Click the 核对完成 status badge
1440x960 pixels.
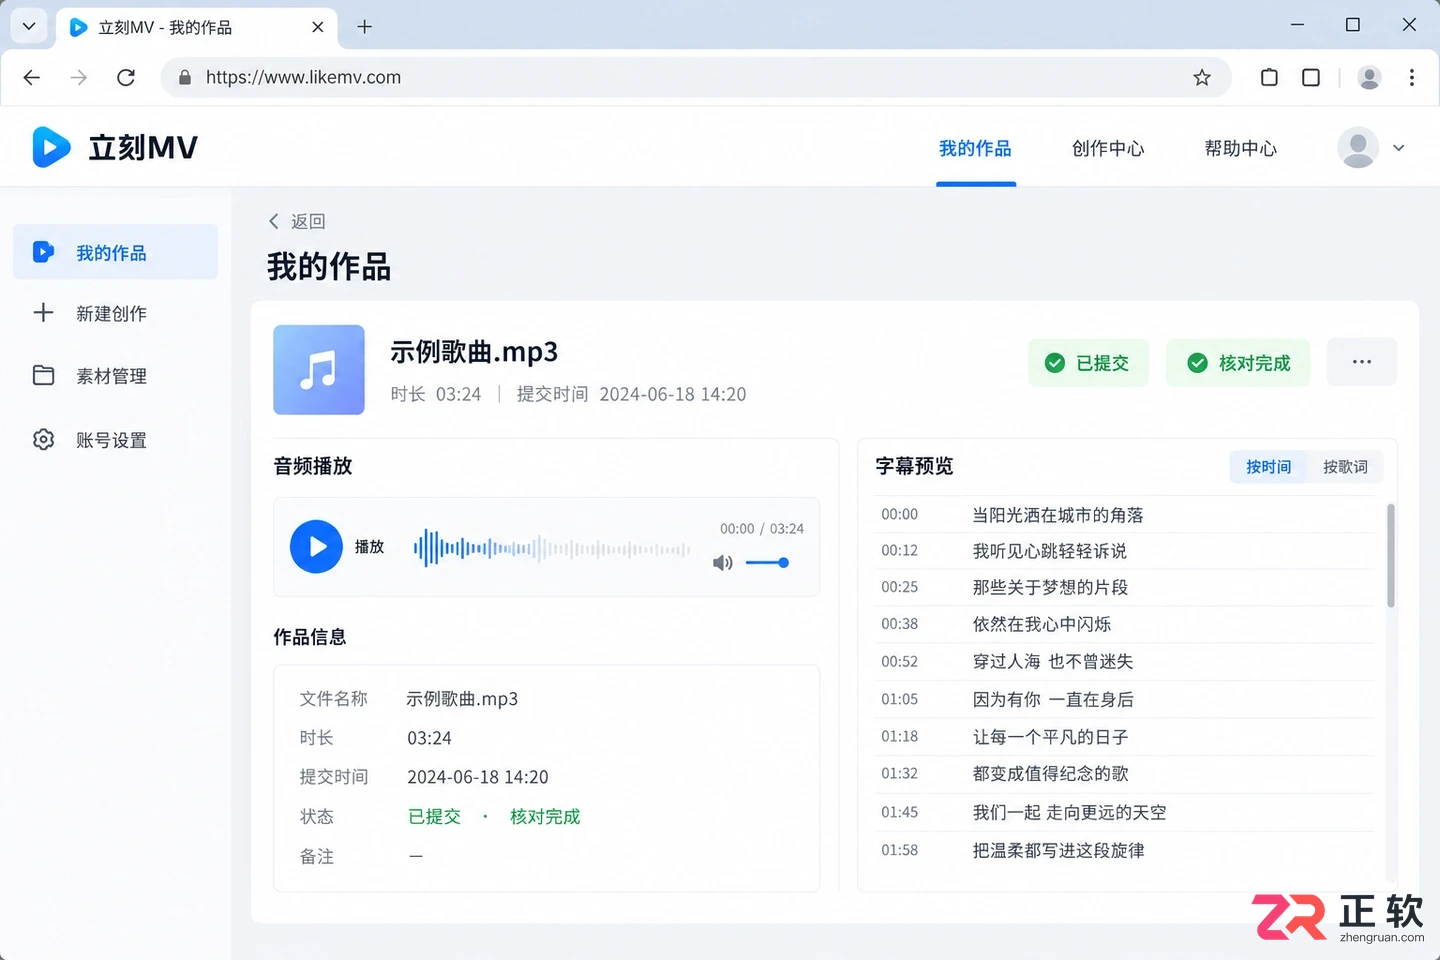(1238, 363)
